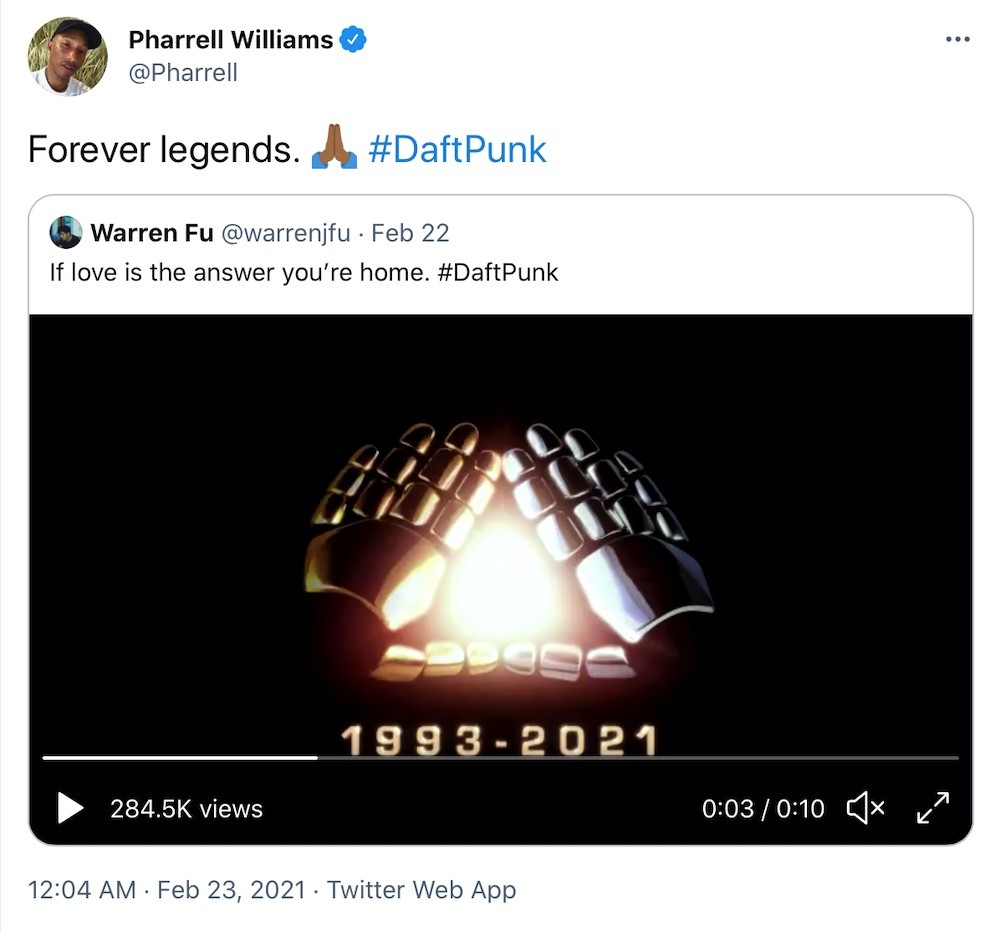Unmute the video sound
This screenshot has width=1000, height=931.
coord(865,808)
